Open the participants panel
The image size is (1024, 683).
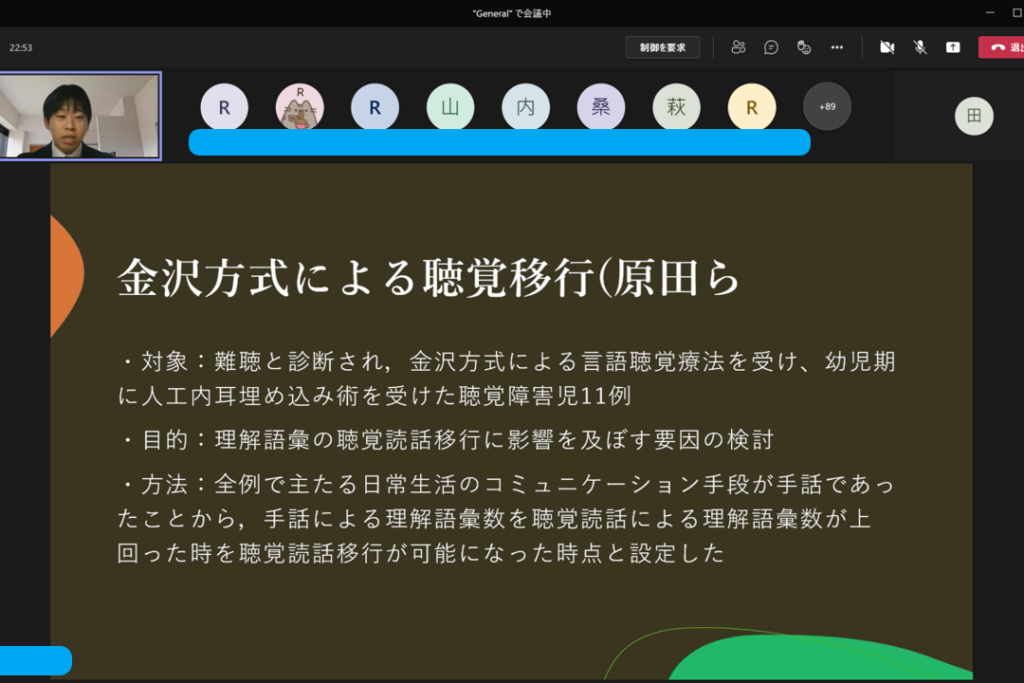pos(738,47)
